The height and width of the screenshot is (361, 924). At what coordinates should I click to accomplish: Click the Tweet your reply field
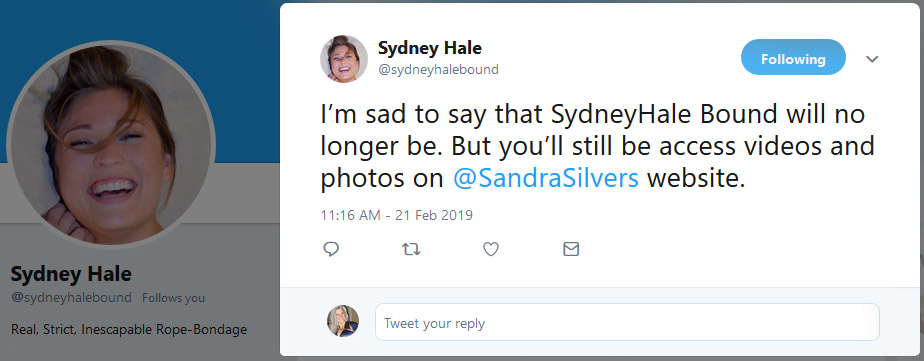pos(627,322)
